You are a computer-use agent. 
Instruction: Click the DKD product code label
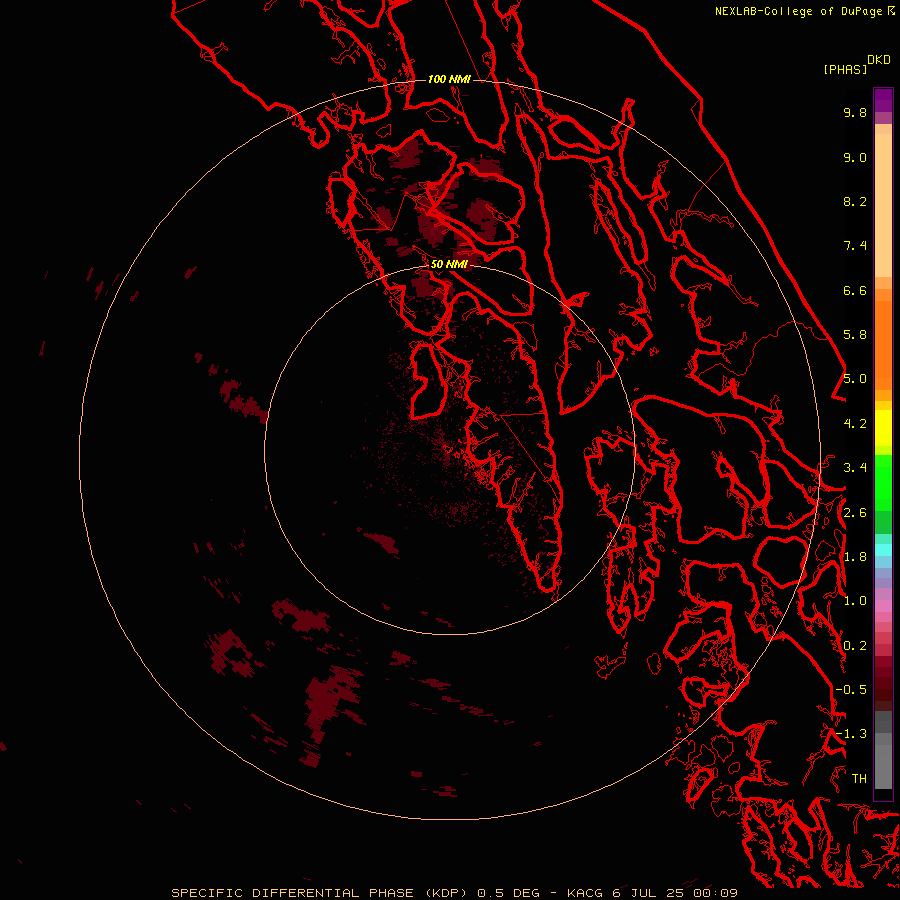(x=879, y=60)
